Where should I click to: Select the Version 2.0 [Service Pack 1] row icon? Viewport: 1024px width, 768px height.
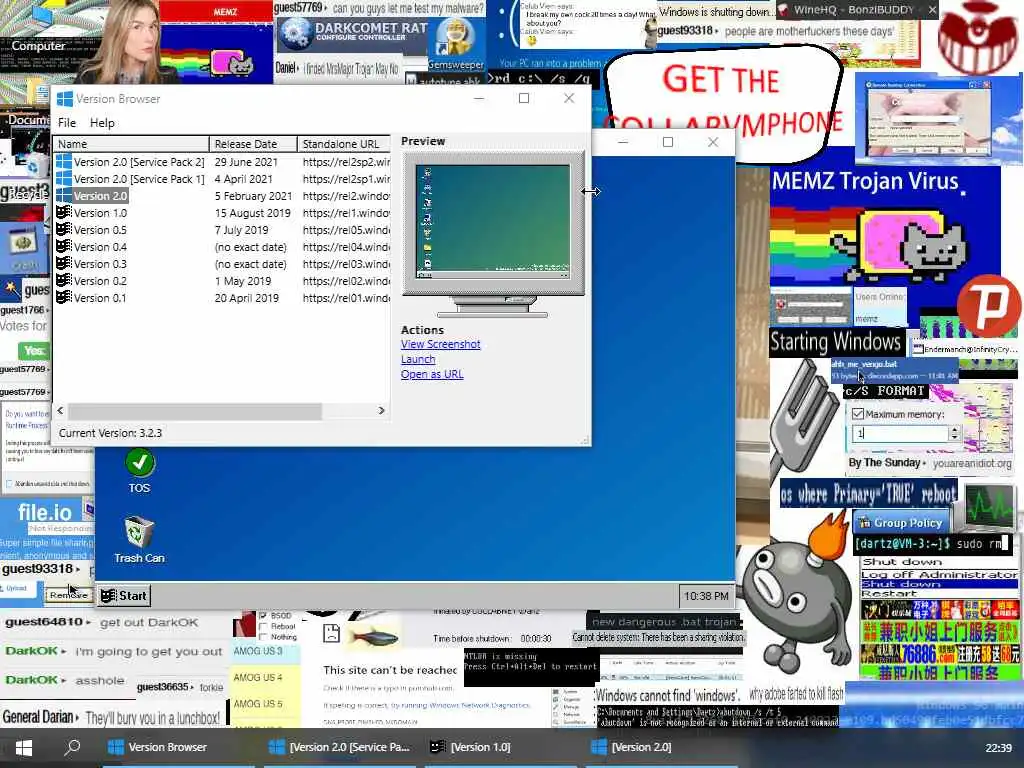[63, 179]
